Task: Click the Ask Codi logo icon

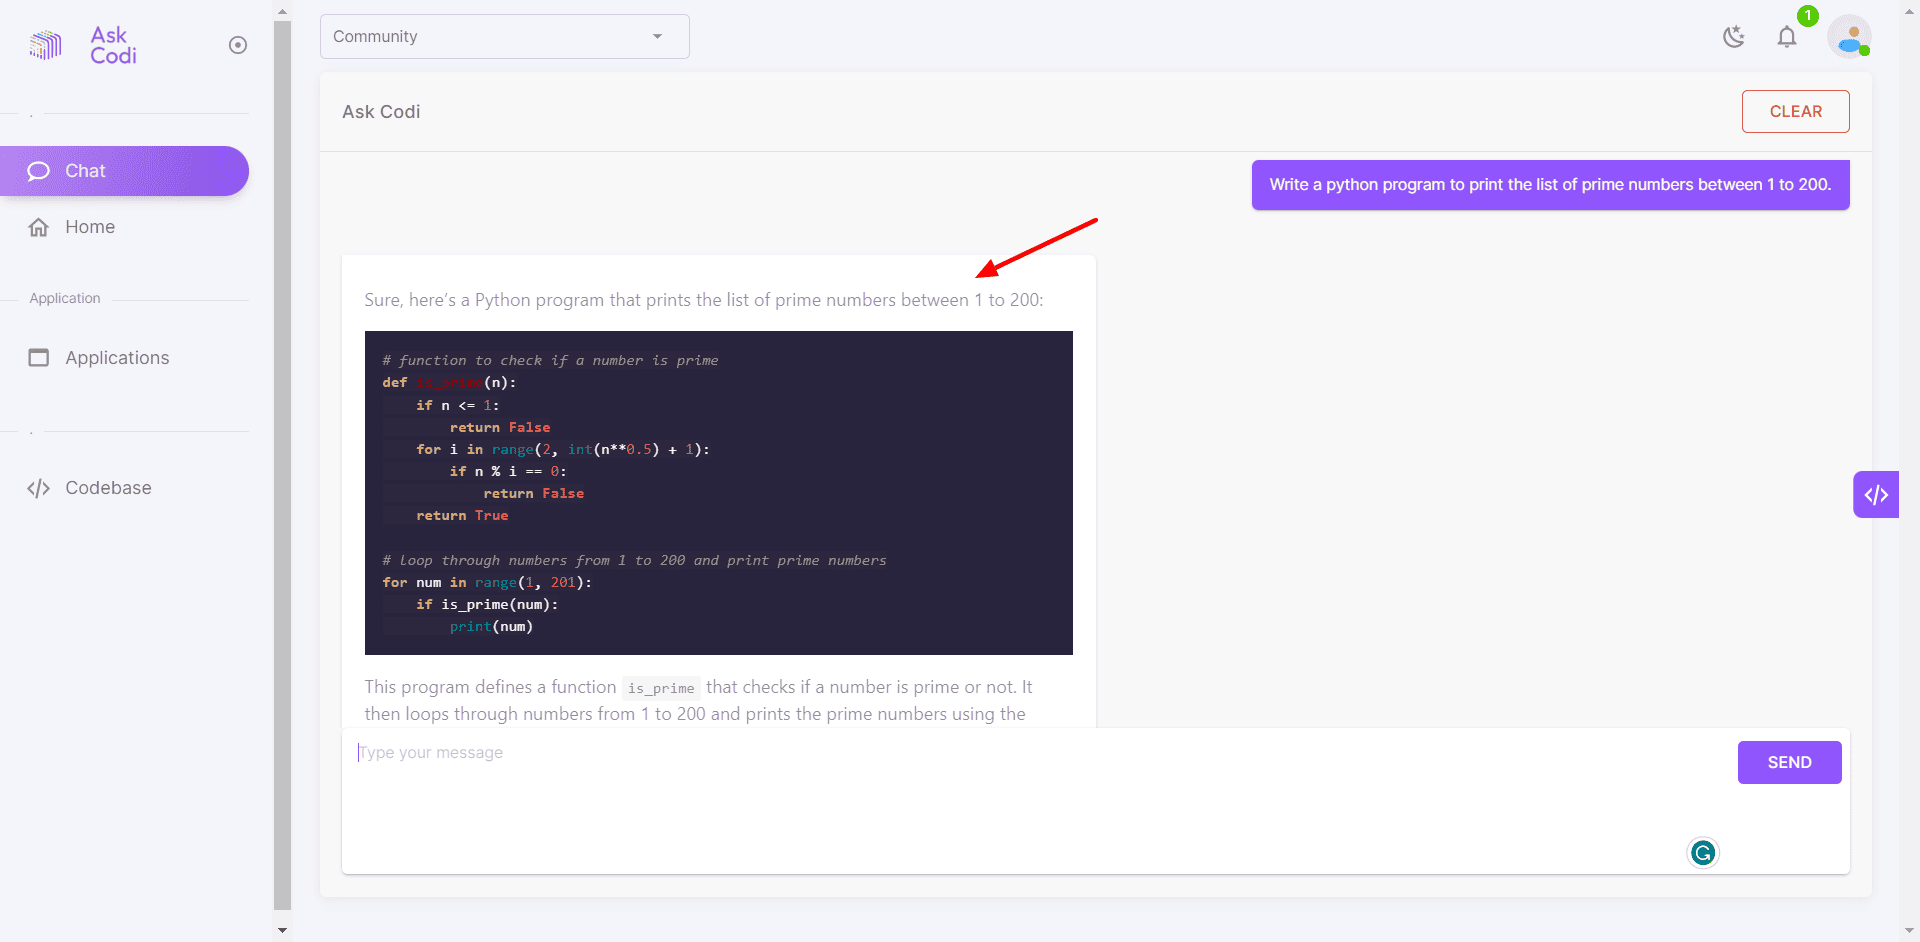Action: pyautogui.click(x=45, y=45)
